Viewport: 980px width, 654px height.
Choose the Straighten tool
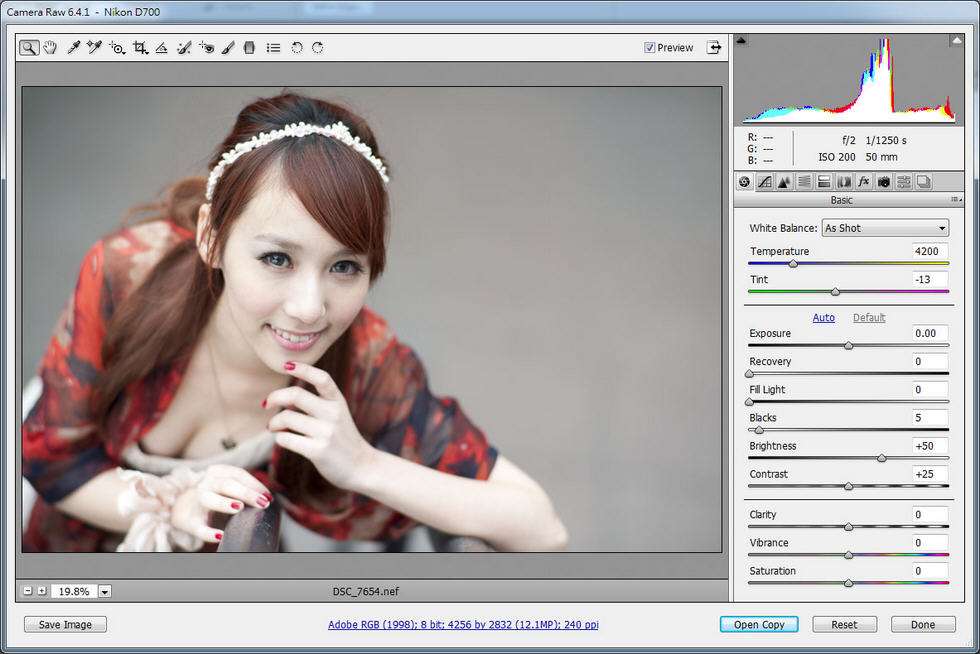point(161,48)
